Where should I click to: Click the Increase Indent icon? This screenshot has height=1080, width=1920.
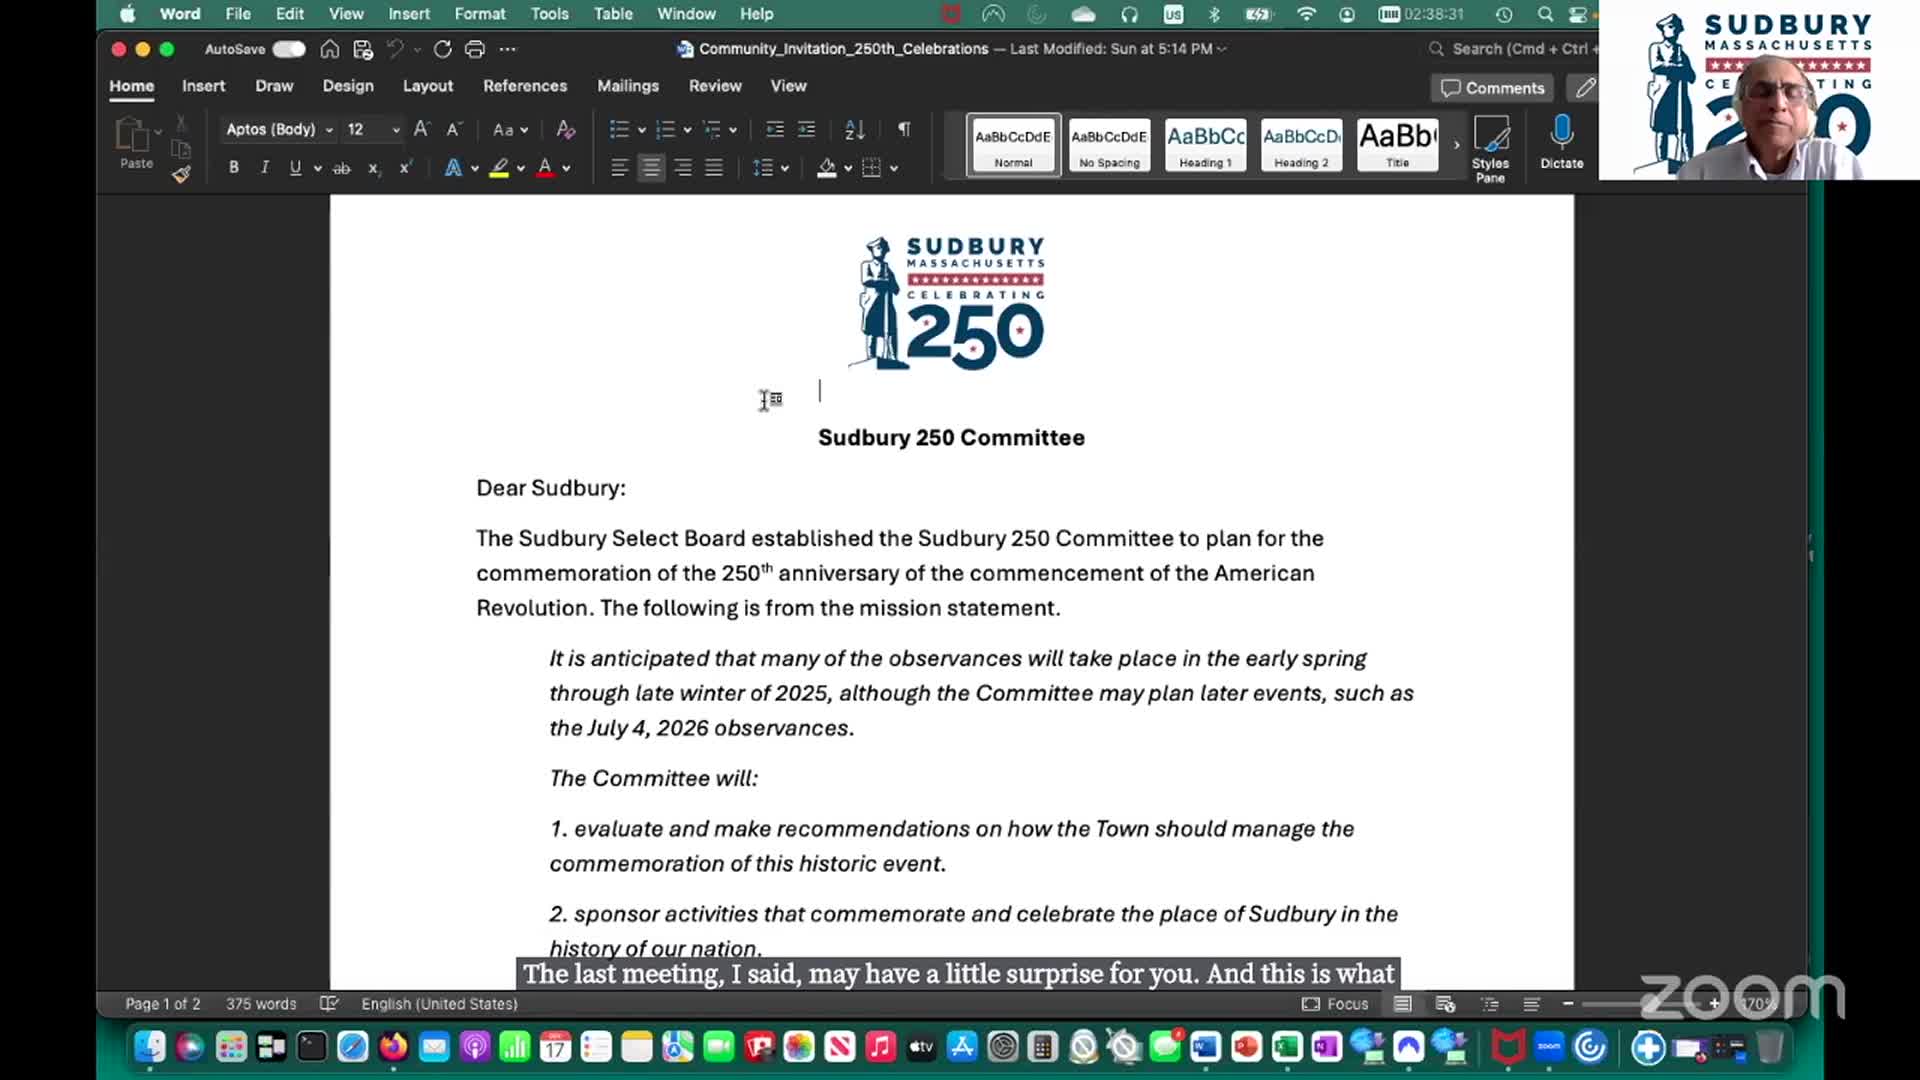[806, 130]
